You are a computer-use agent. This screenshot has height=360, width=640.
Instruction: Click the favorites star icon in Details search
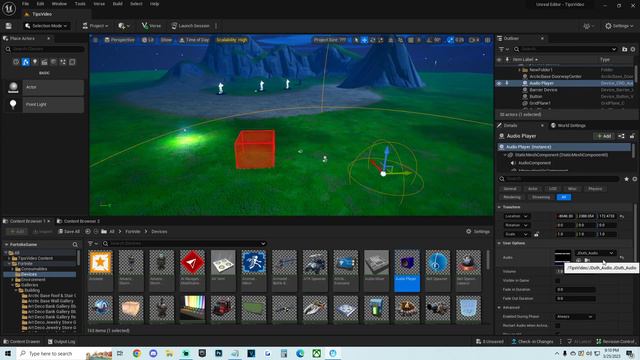pos(626,179)
